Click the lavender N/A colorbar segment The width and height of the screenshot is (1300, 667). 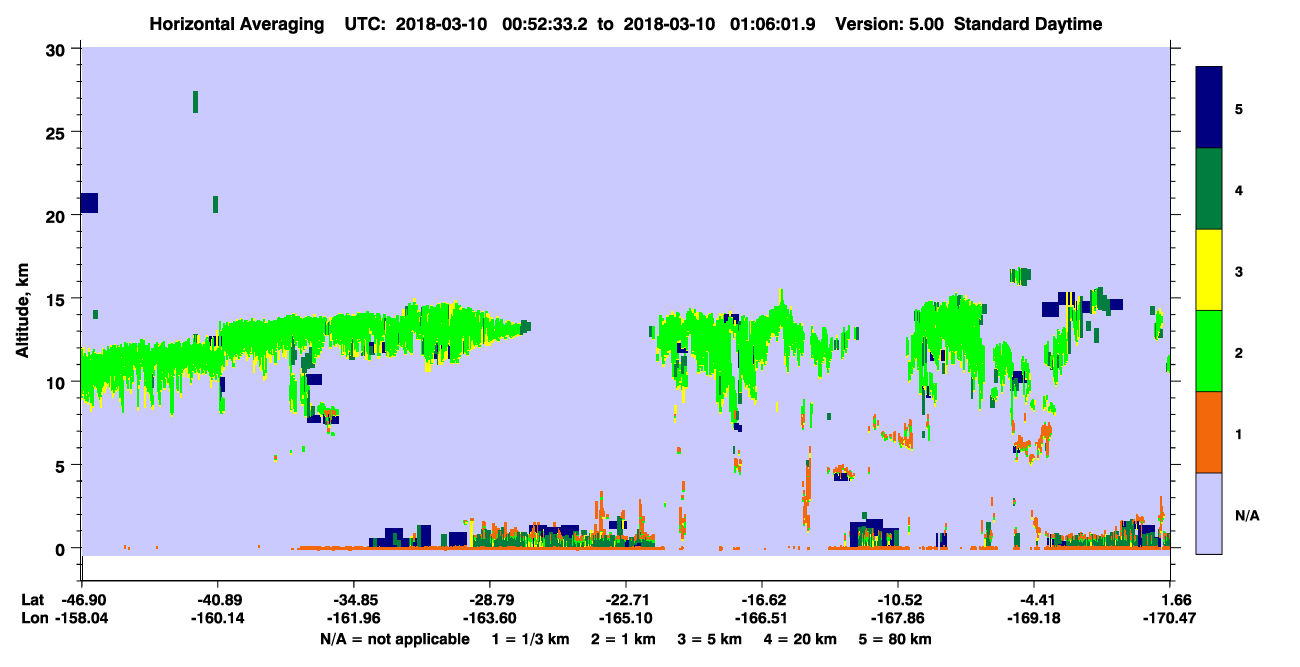pos(1209,513)
